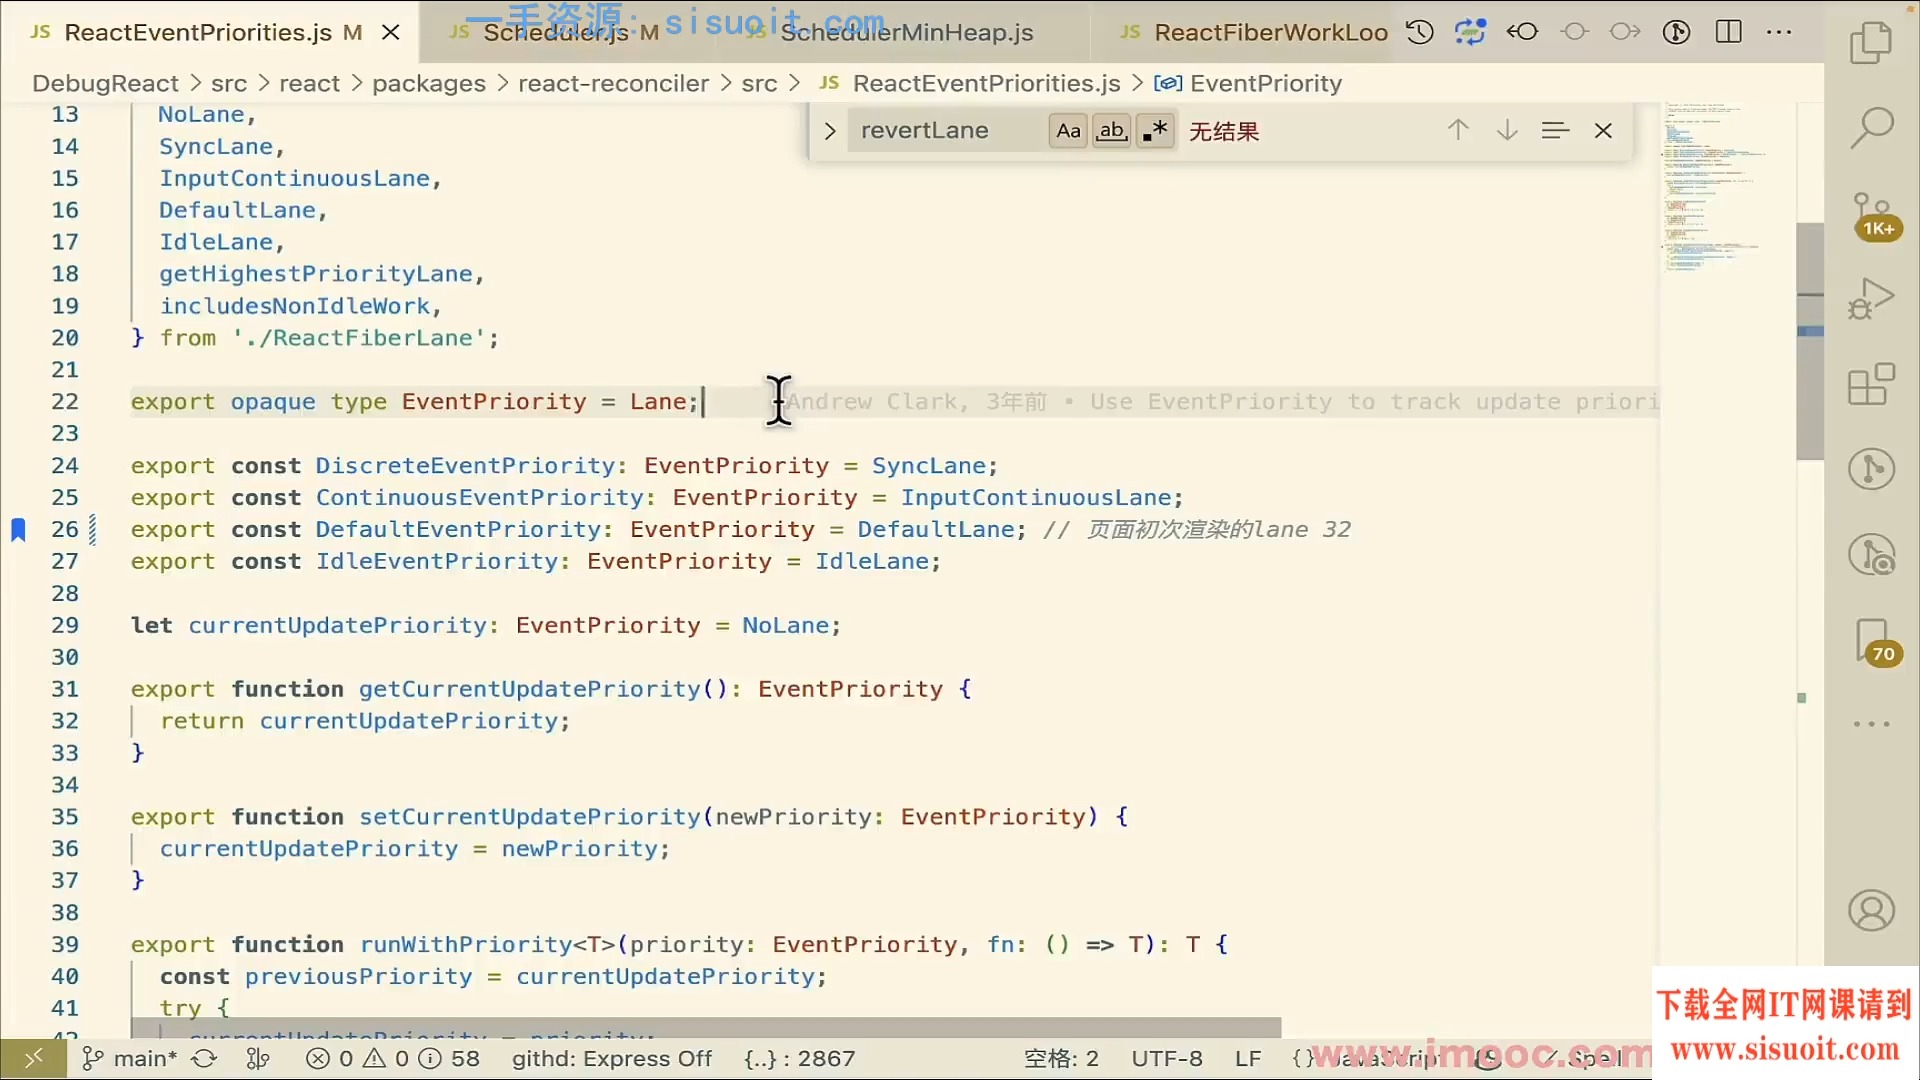The height and width of the screenshot is (1080, 1920).
Task: Toggle Use Regular Expression in find widget
Action: tap(1155, 131)
